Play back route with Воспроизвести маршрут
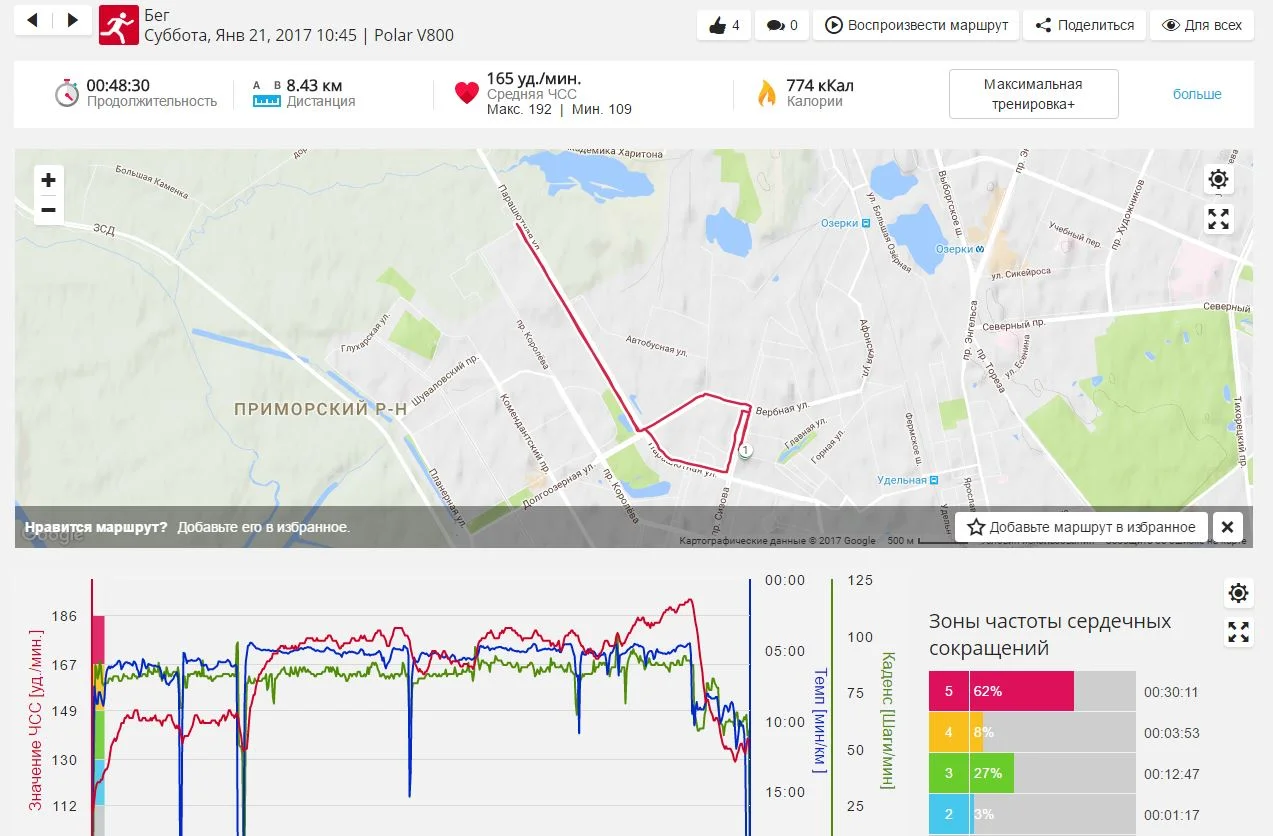1273x836 pixels. [x=916, y=25]
